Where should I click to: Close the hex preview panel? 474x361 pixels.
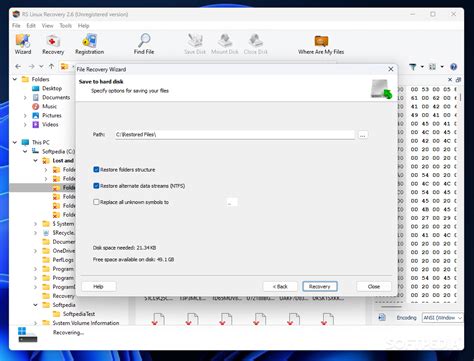450,80
